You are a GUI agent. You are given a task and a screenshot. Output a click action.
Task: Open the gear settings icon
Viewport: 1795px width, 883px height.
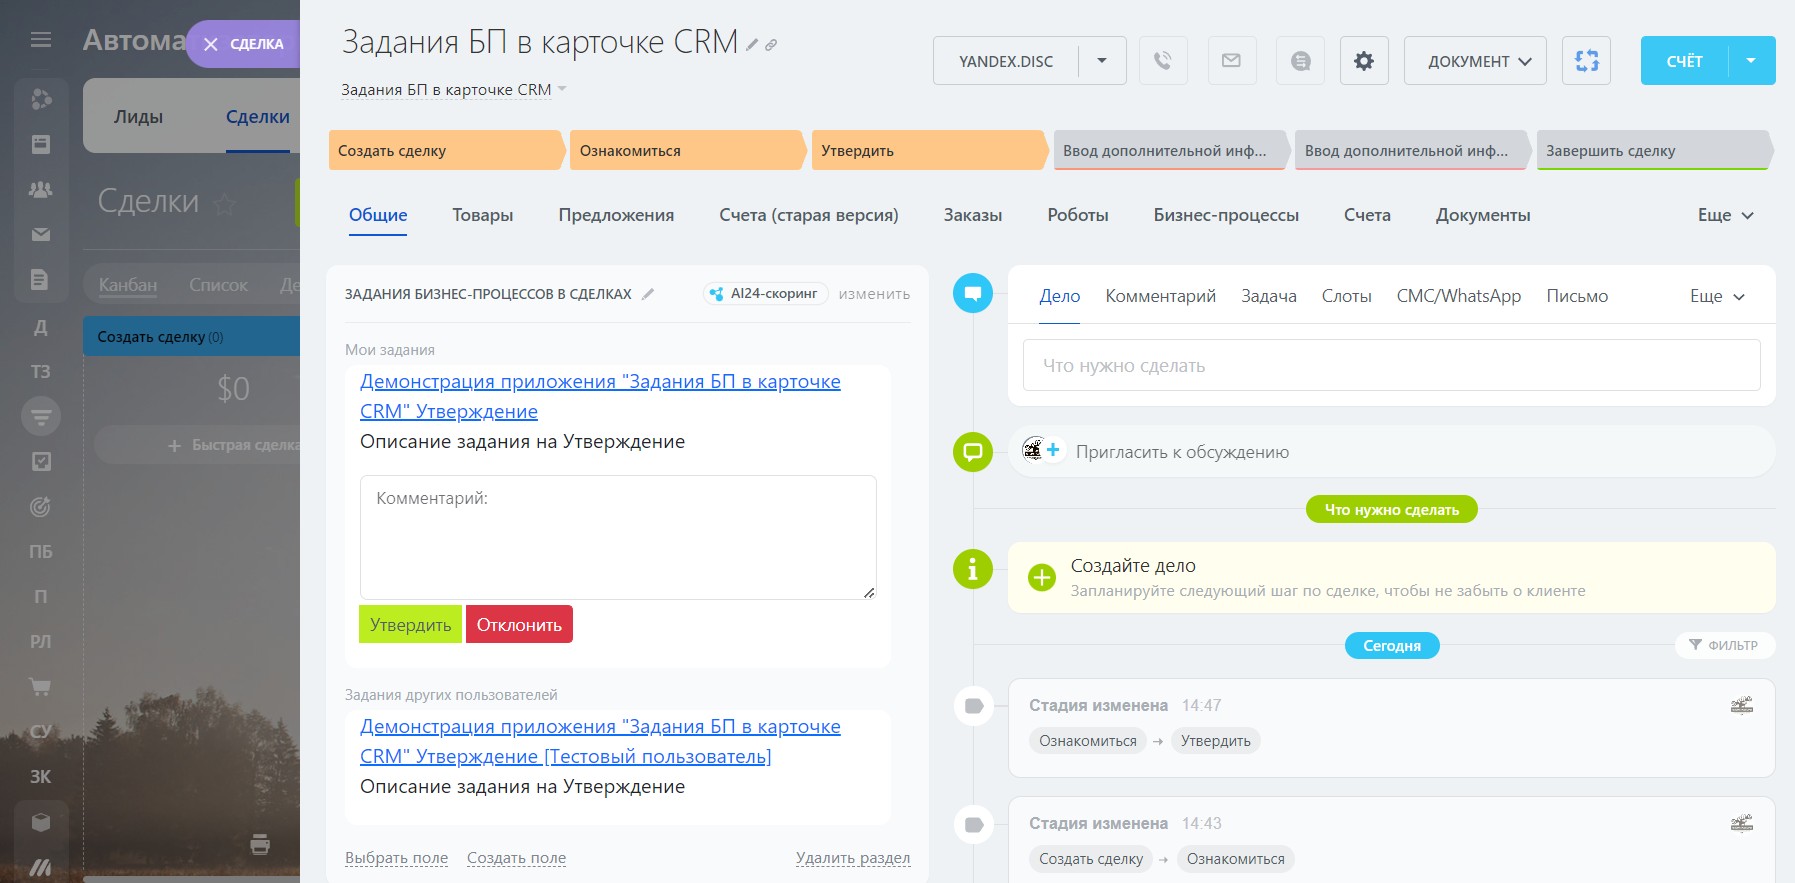1363,61
